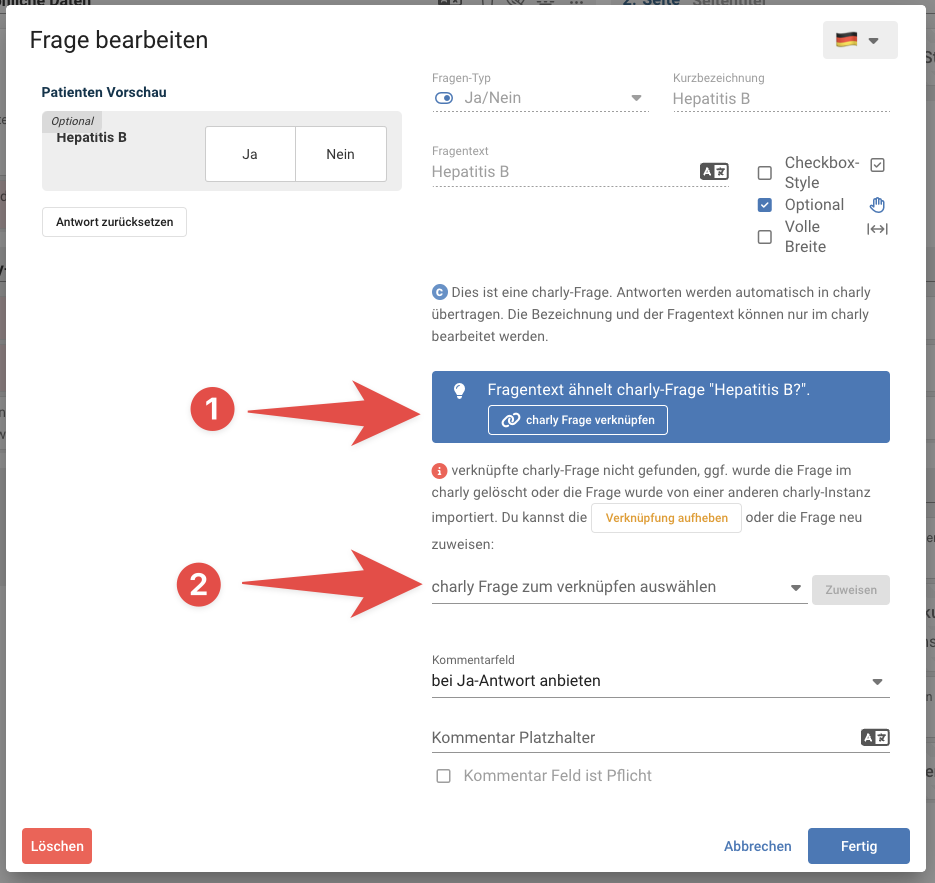Screen dimensions: 935x883
Task: Open the Kommentarfeld dropdown
Action: click(x=660, y=681)
